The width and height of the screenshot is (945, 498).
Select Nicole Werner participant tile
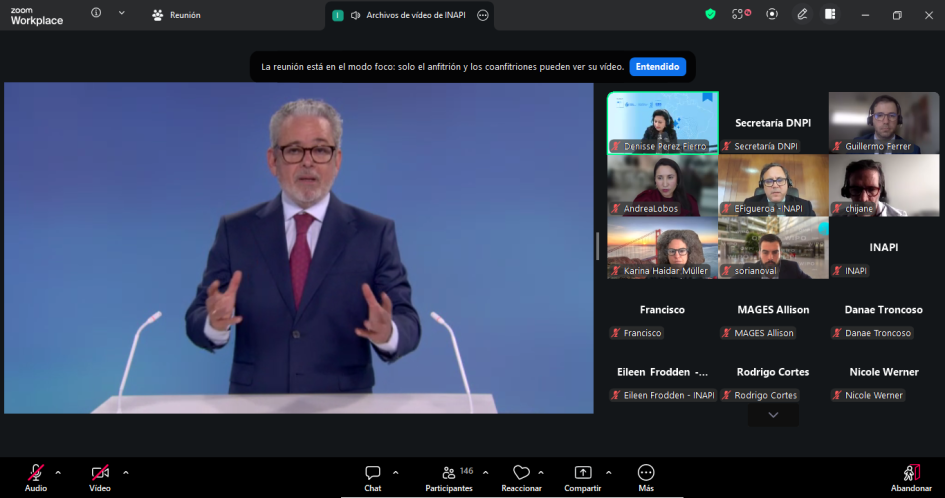pyautogui.click(x=884, y=373)
